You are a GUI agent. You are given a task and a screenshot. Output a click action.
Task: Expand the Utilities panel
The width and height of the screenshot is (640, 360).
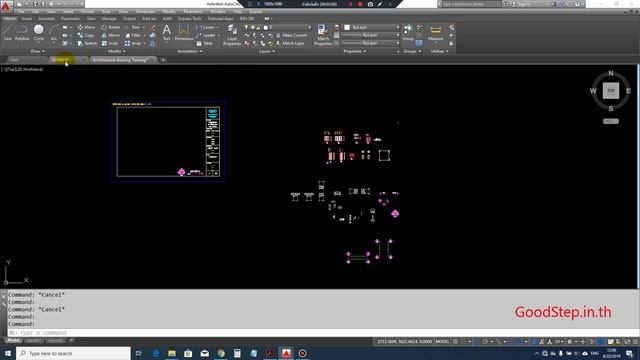(440, 51)
